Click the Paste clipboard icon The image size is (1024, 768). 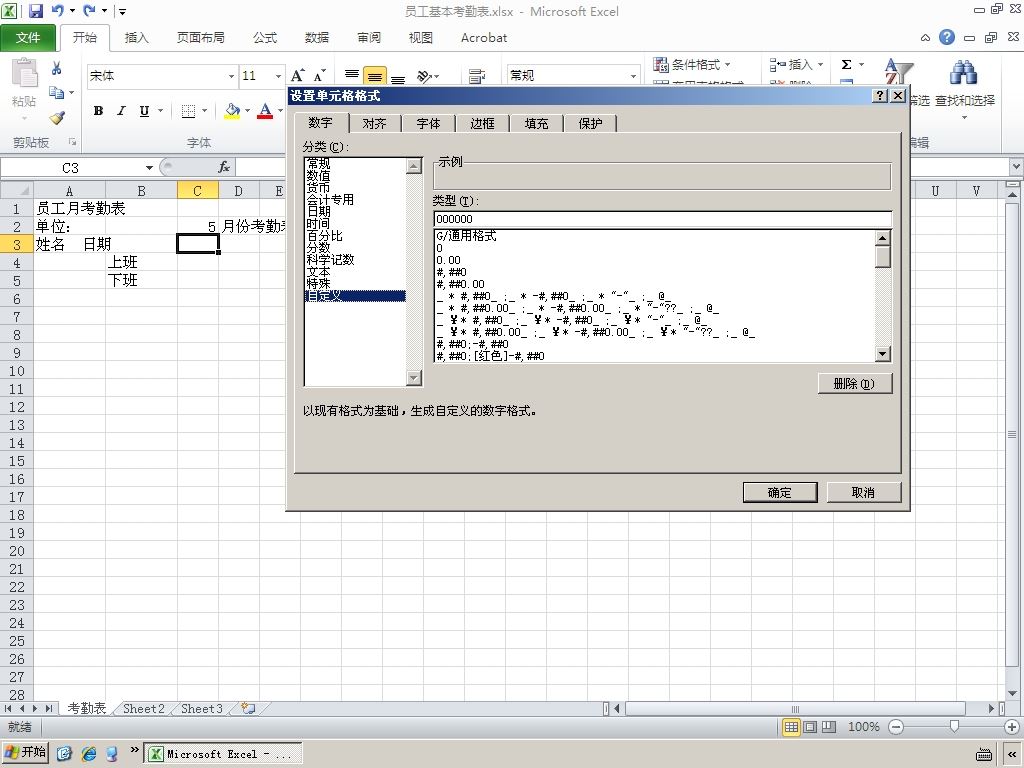click(24, 73)
